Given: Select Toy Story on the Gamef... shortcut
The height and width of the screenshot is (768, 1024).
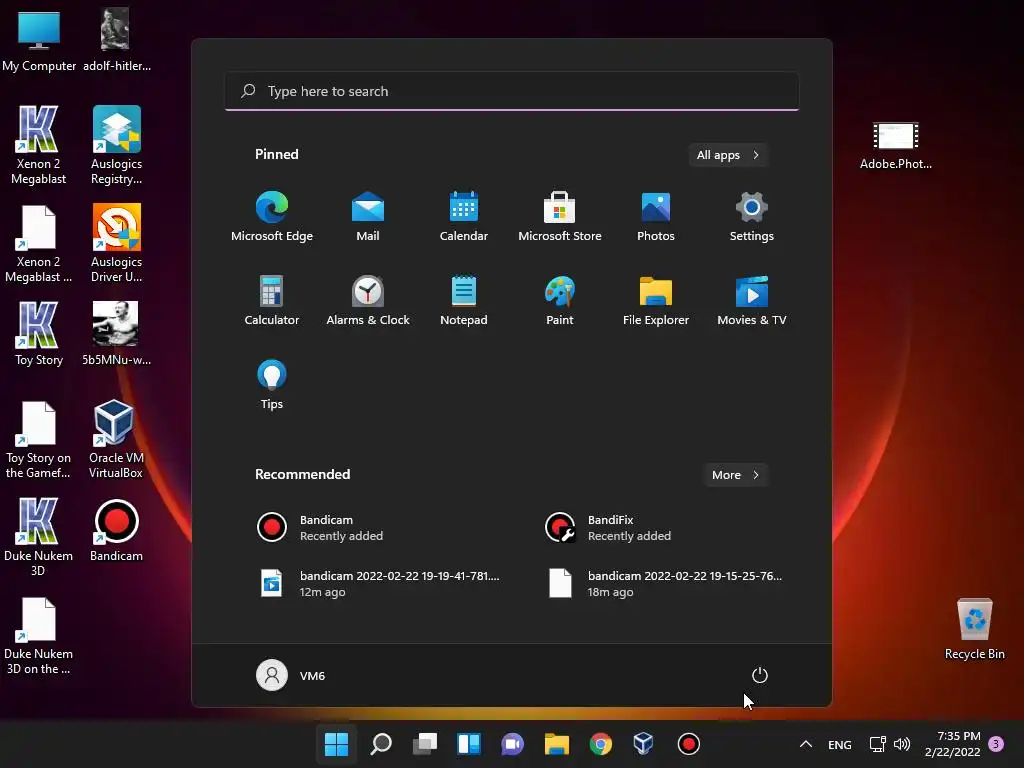Looking at the screenshot, I should click(x=39, y=439).
